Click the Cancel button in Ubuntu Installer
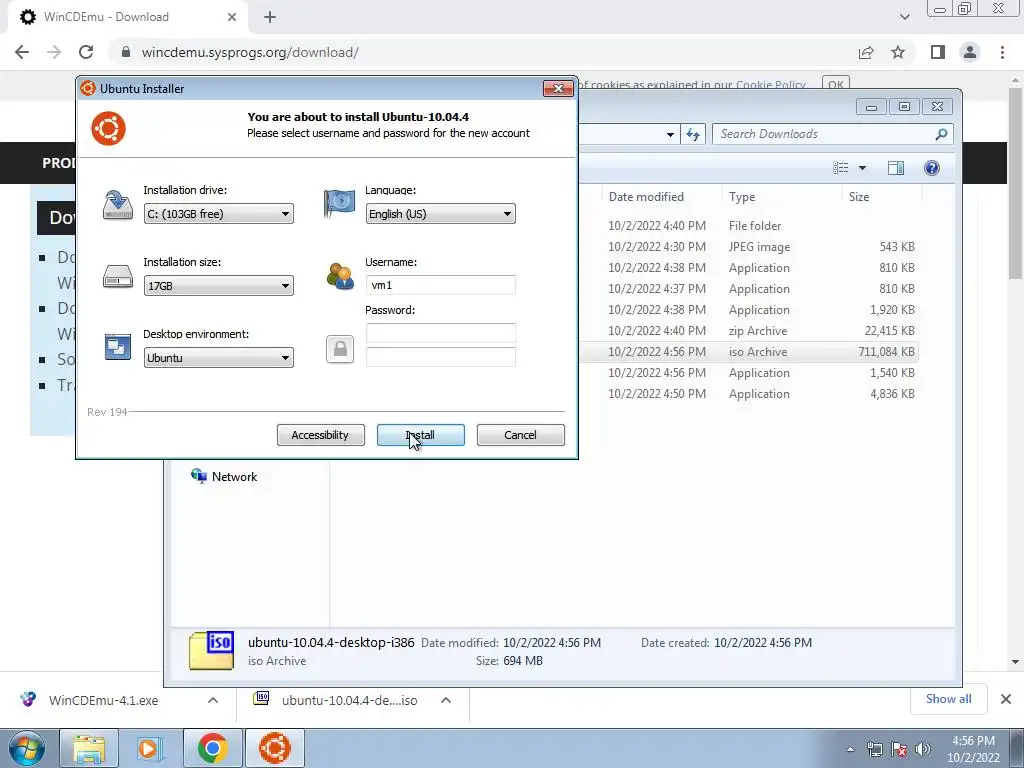Viewport: 1024px width, 768px height. click(x=520, y=435)
